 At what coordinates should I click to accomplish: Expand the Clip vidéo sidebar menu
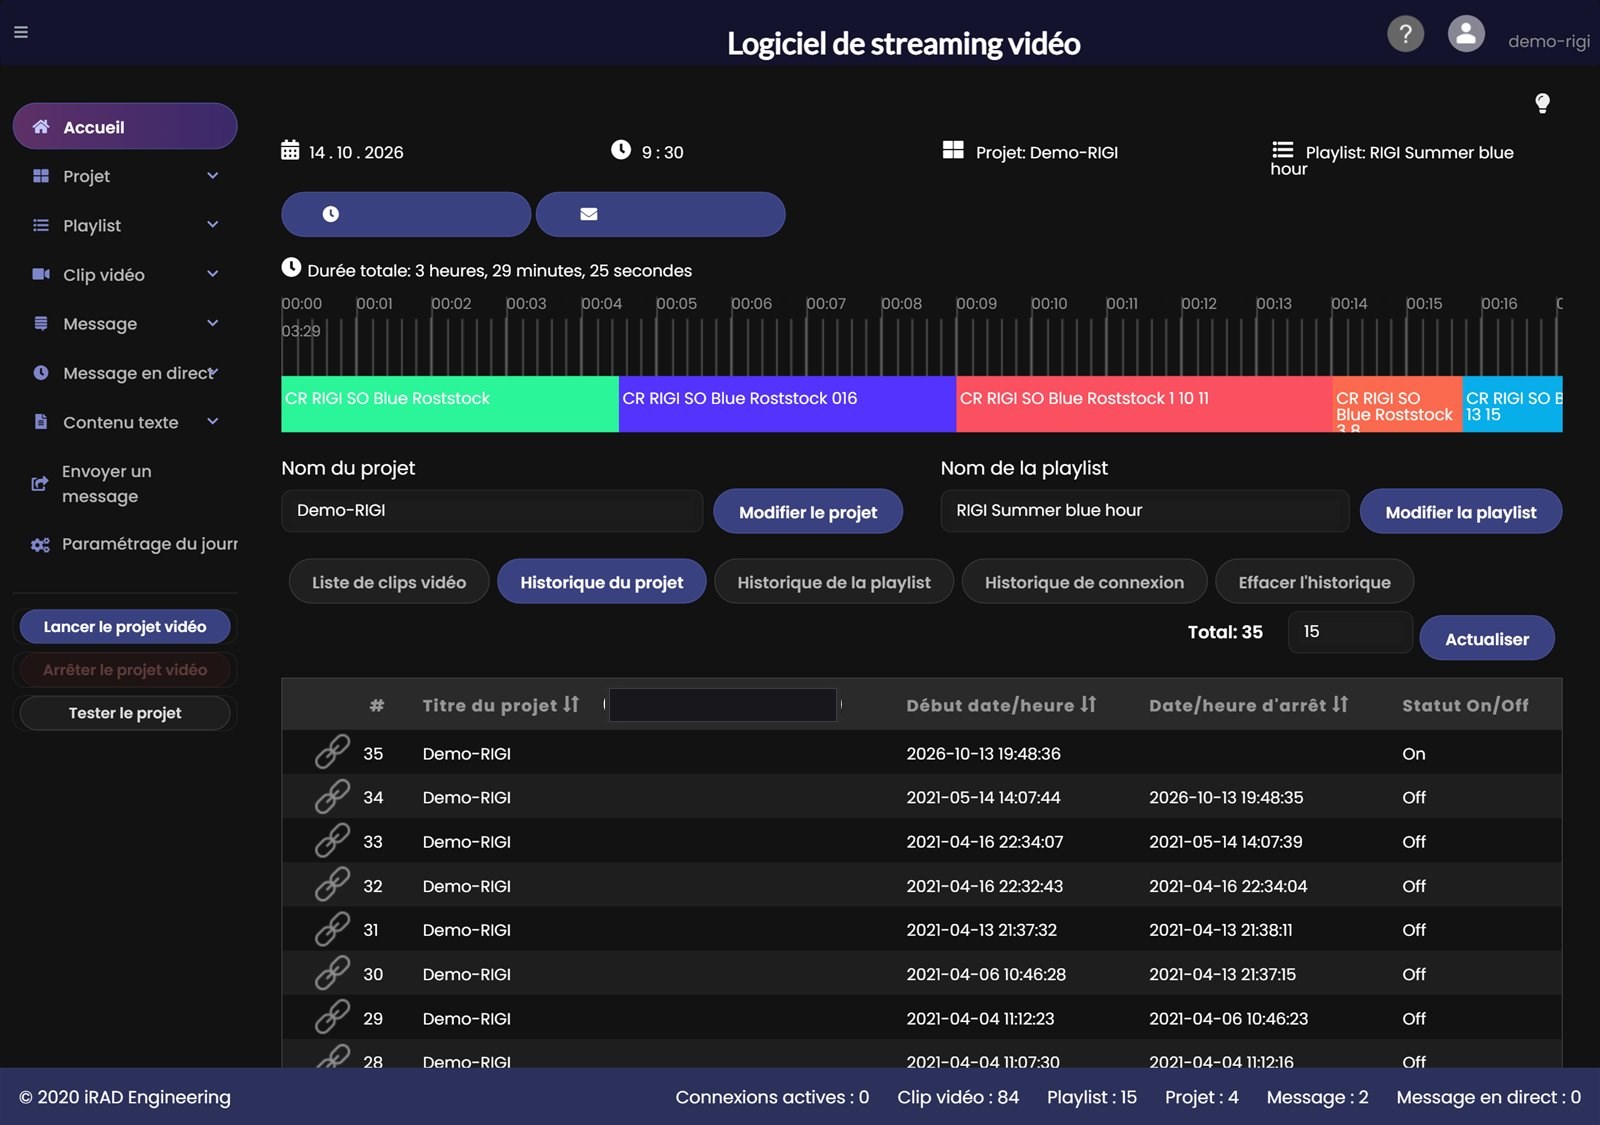tap(125, 274)
